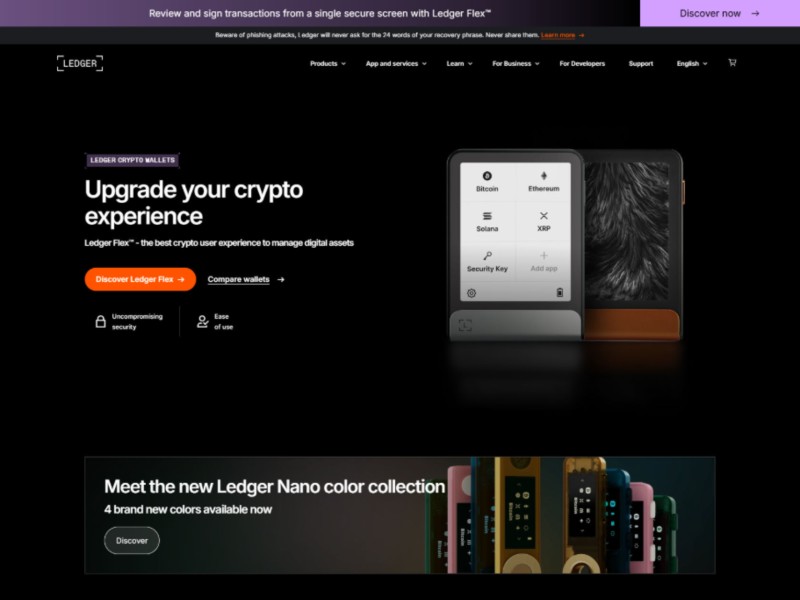Click the settings gear on device screen
This screenshot has height=600, width=800.
[471, 293]
